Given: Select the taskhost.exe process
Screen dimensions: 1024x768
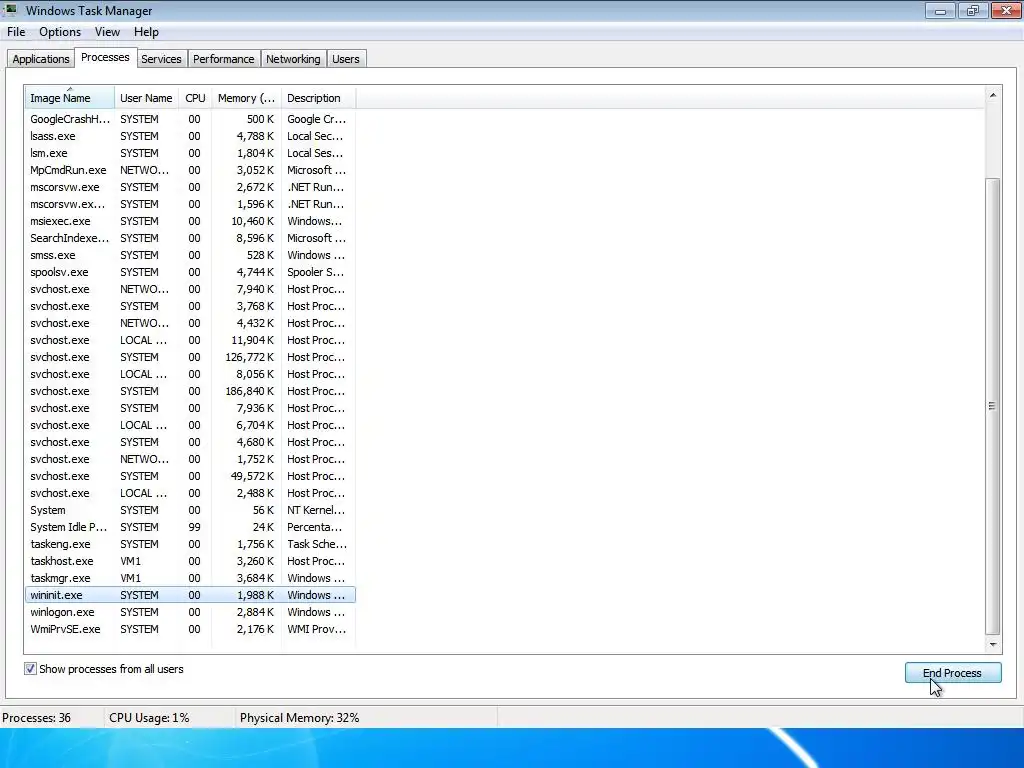Looking at the screenshot, I should pos(190,560).
